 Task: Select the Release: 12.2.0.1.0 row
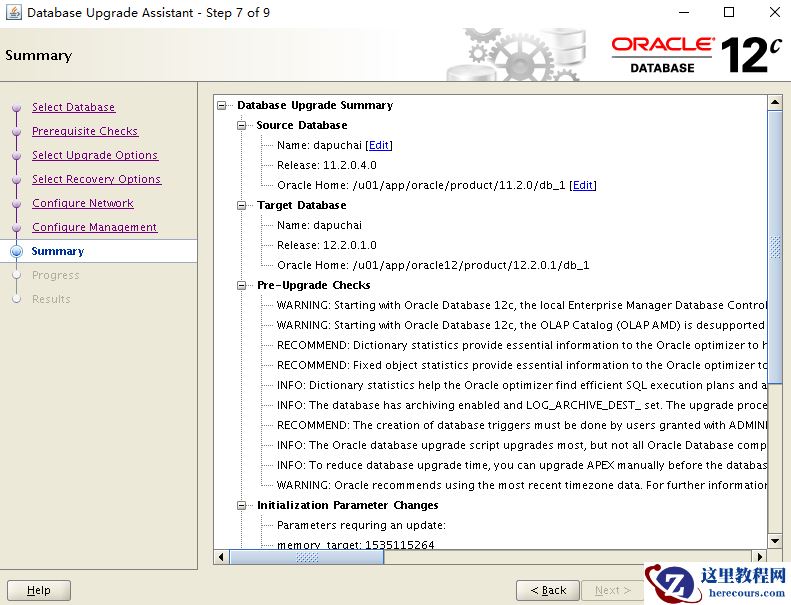(x=326, y=245)
